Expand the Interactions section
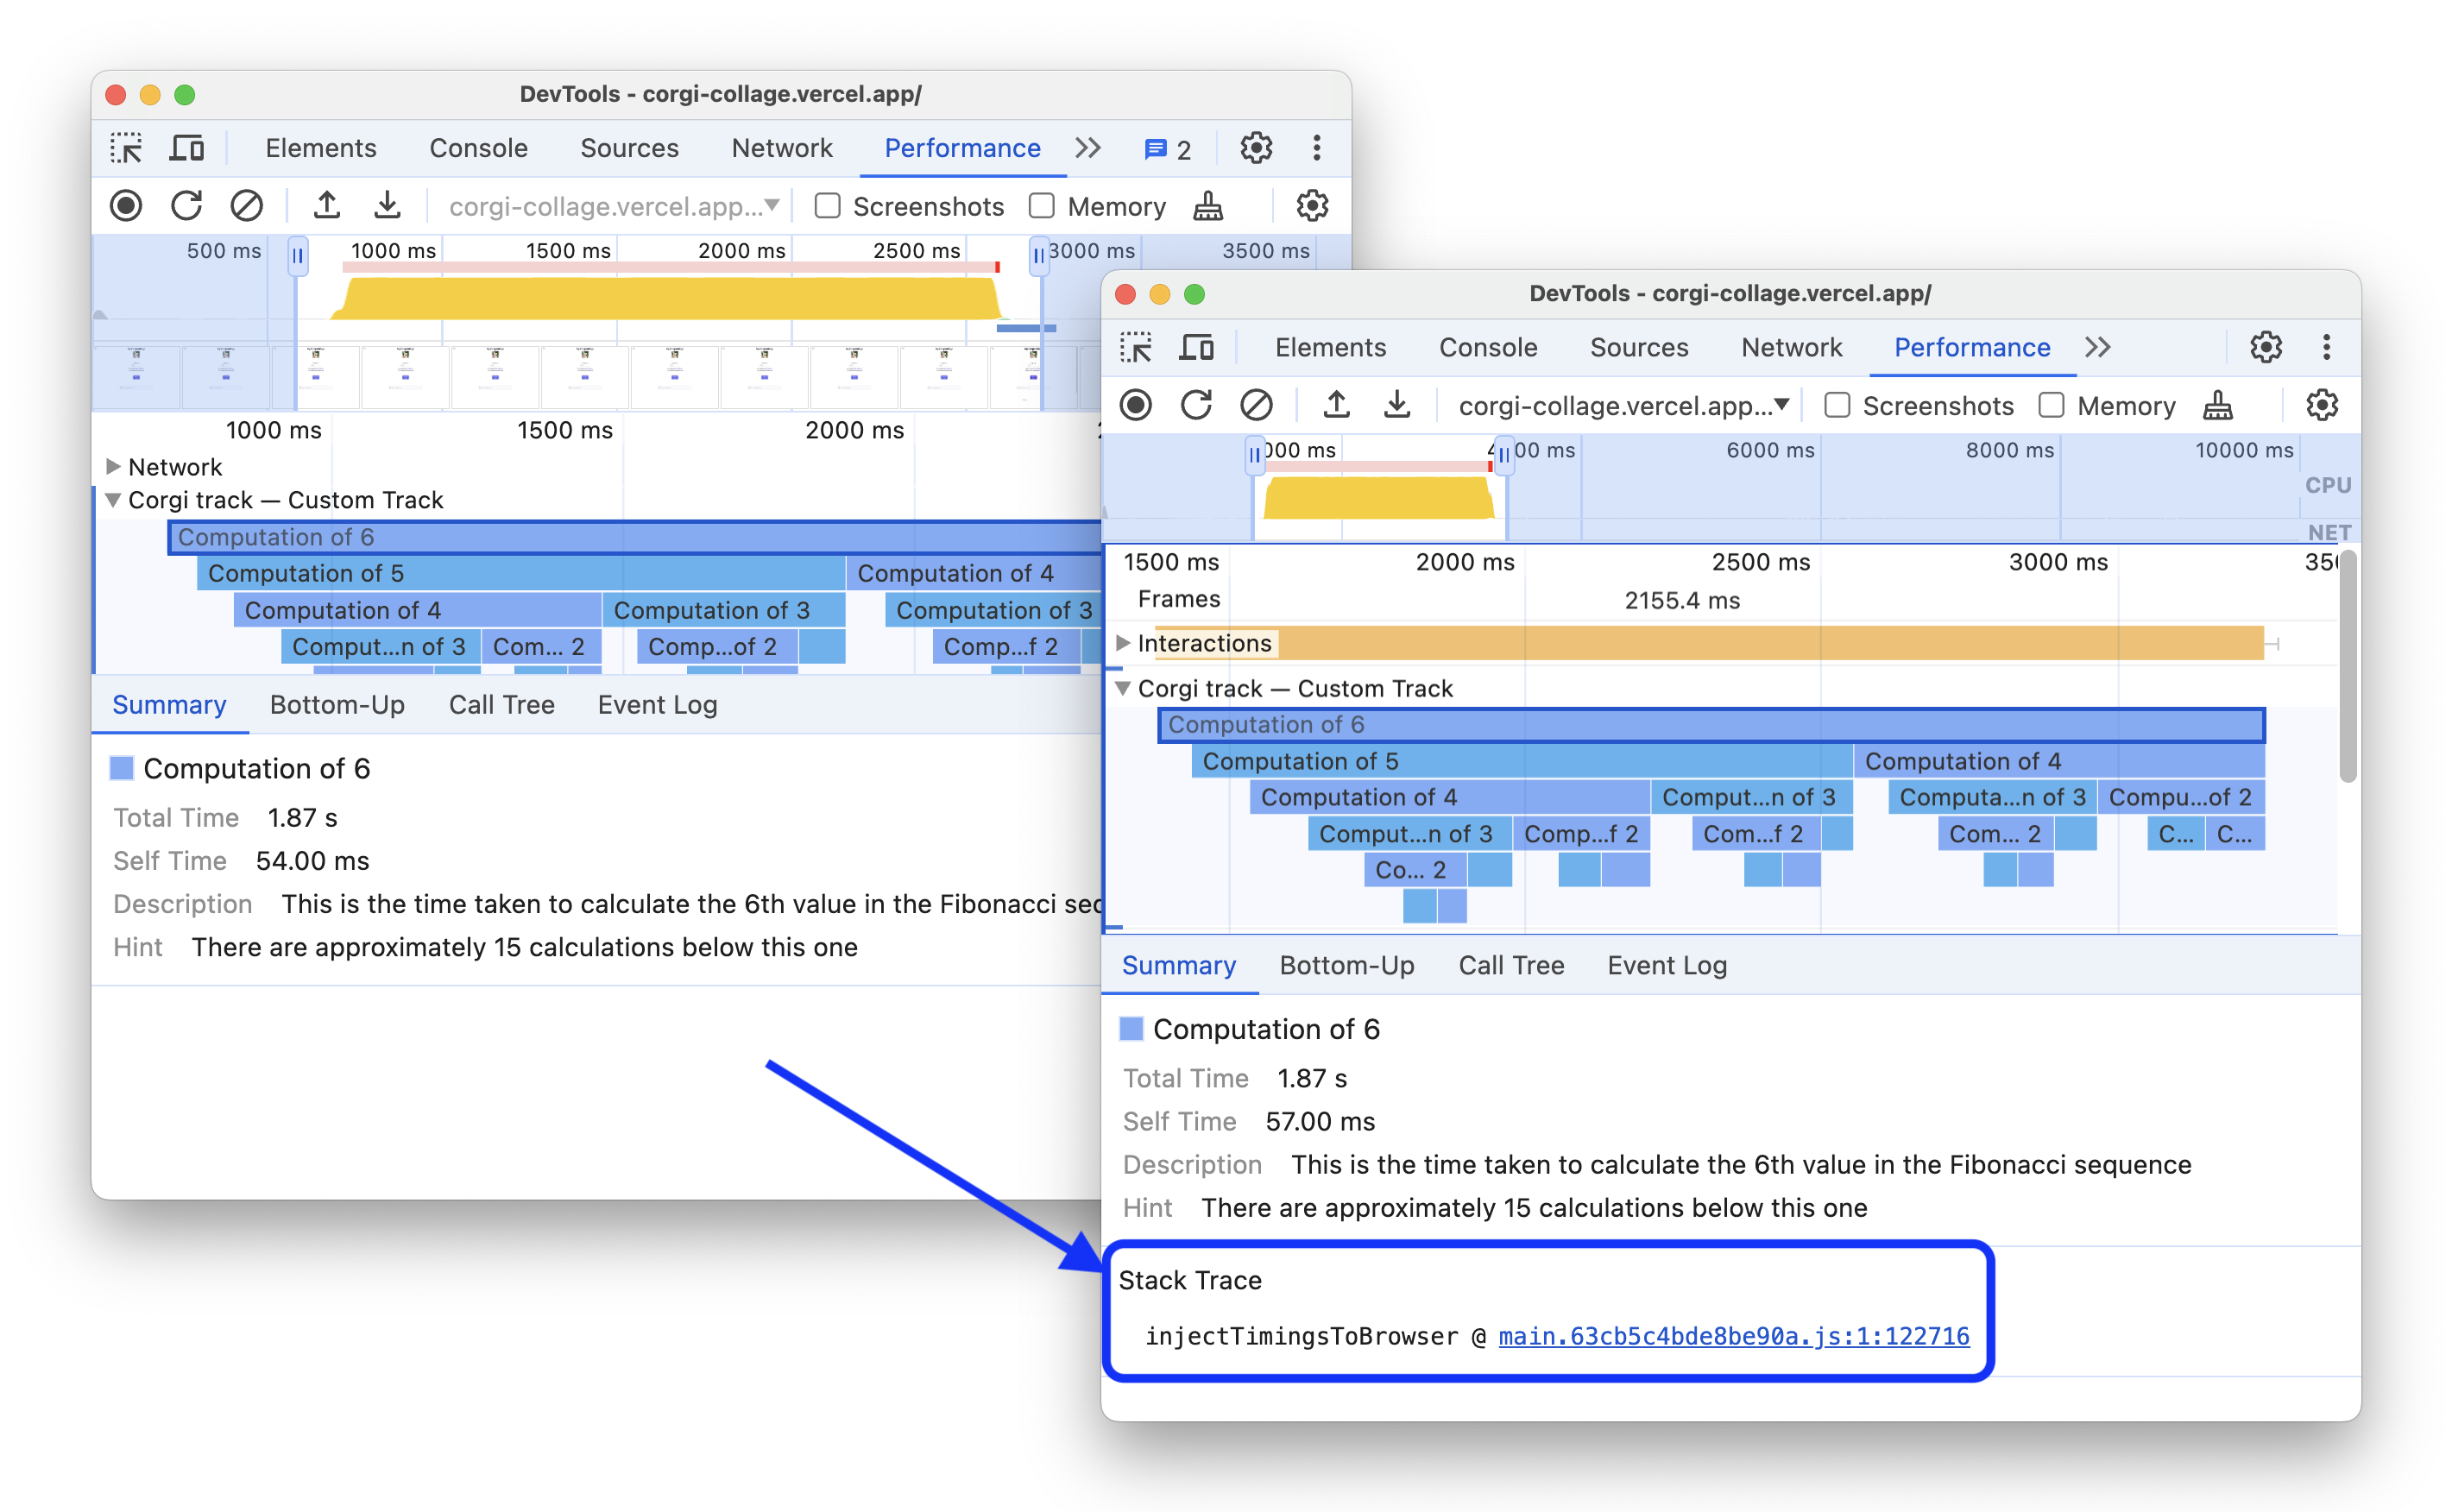 coord(1130,646)
